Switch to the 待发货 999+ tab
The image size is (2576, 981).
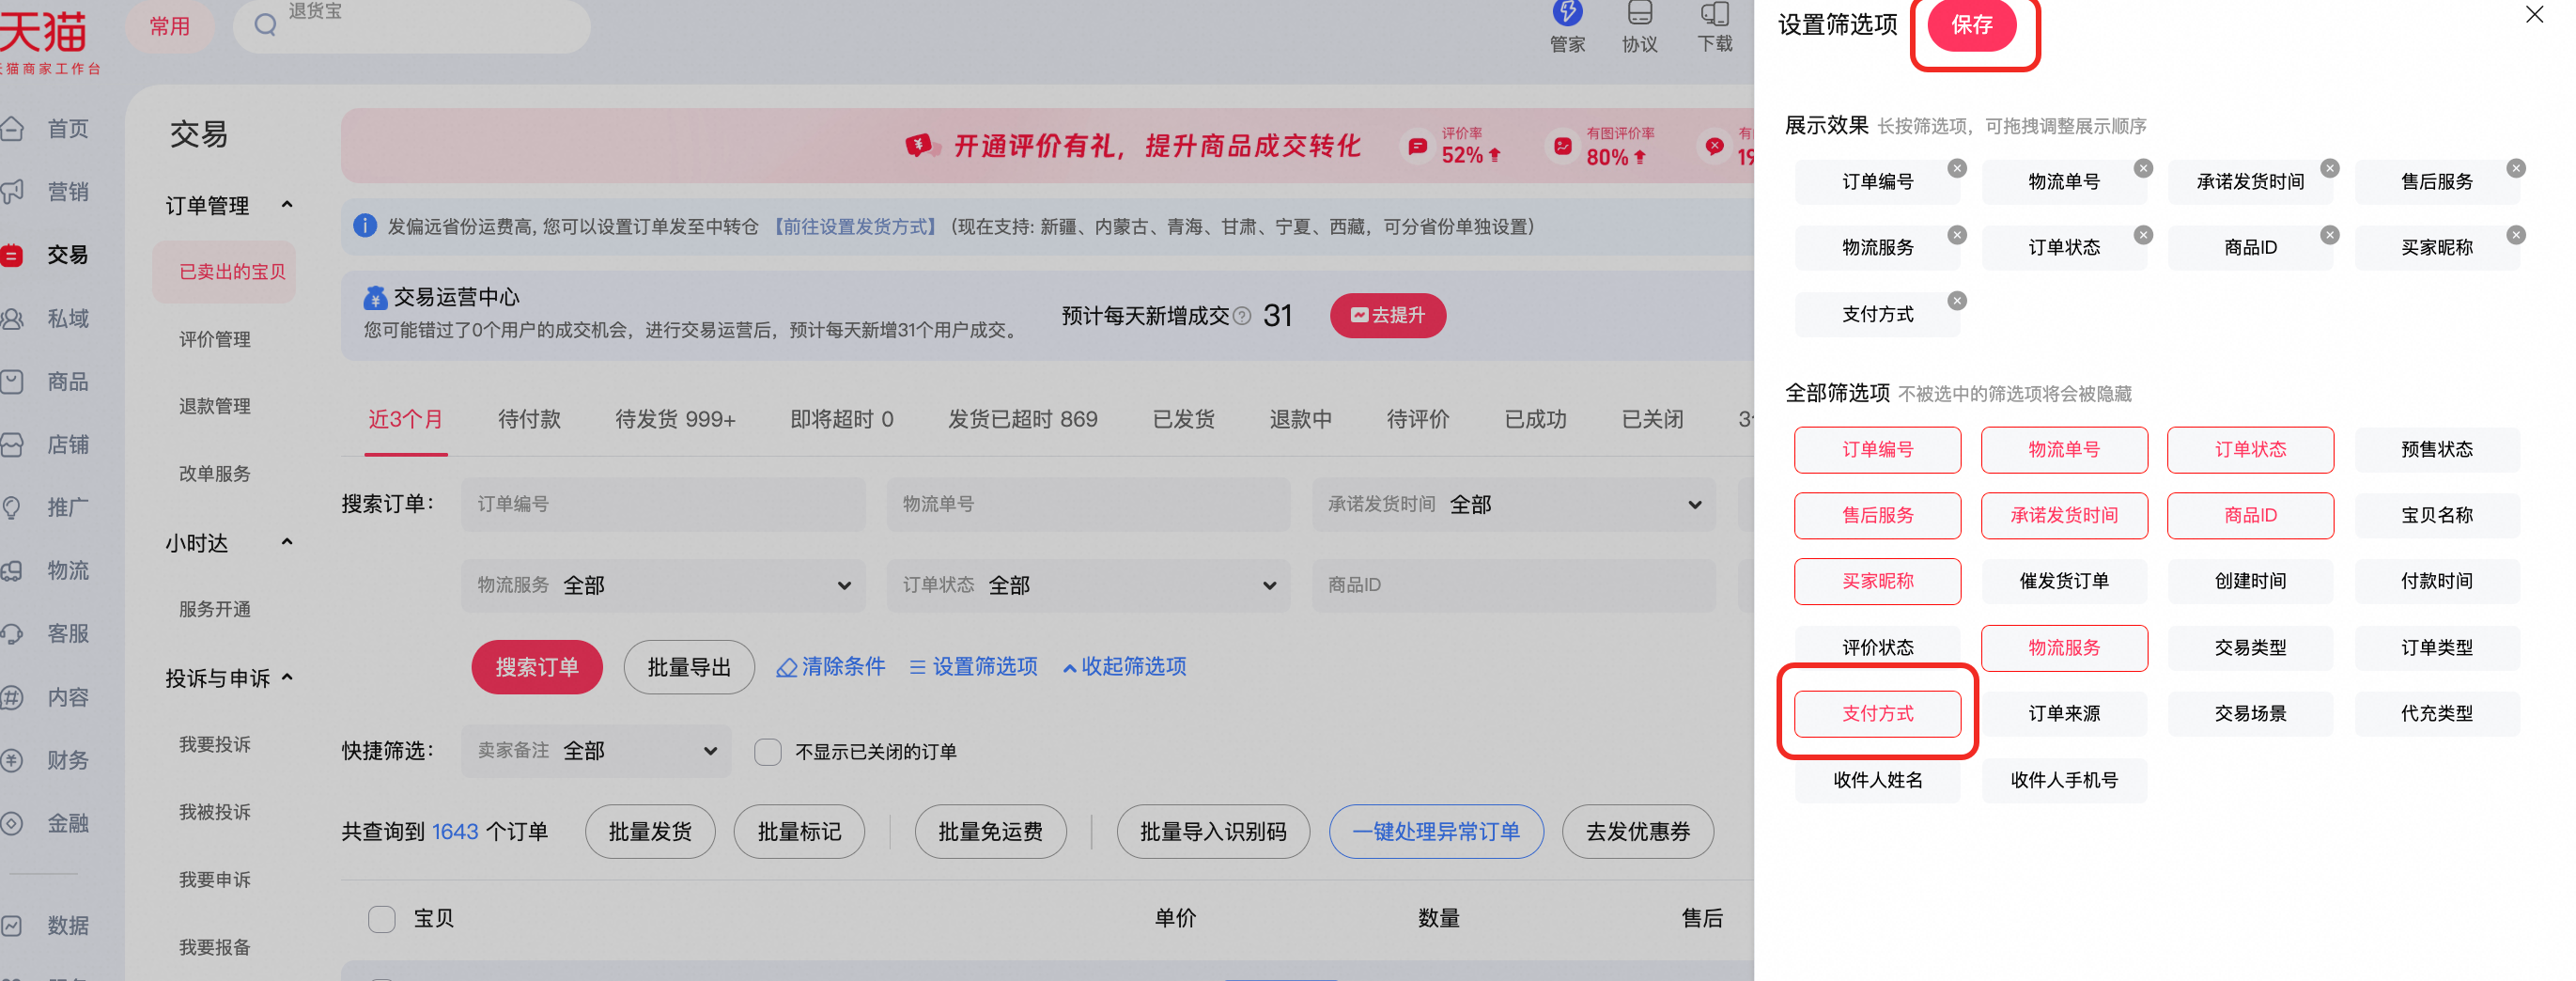pos(675,420)
